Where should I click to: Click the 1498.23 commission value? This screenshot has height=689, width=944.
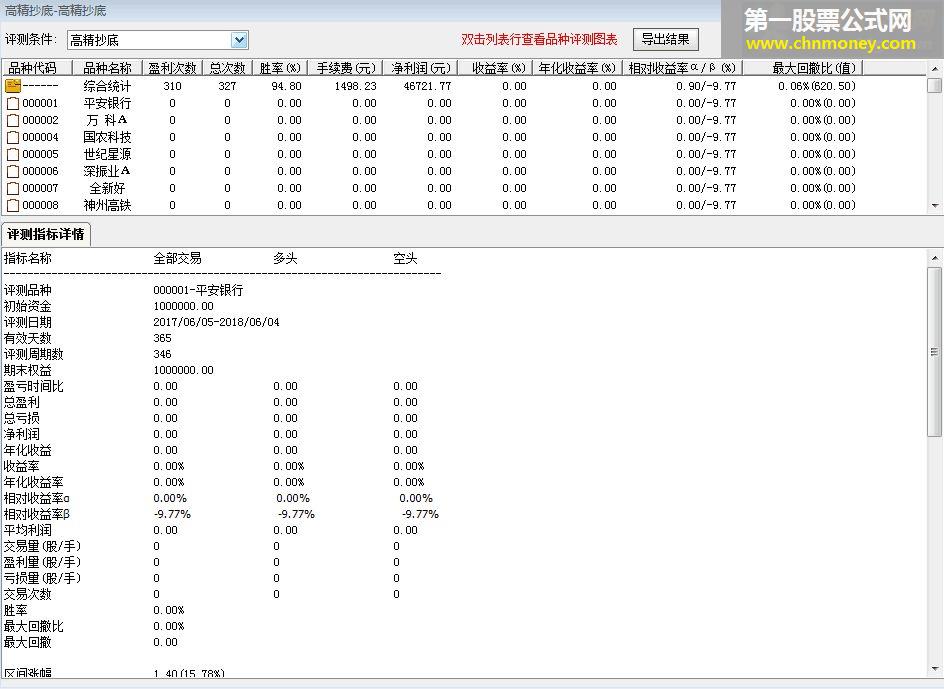[x=356, y=86]
